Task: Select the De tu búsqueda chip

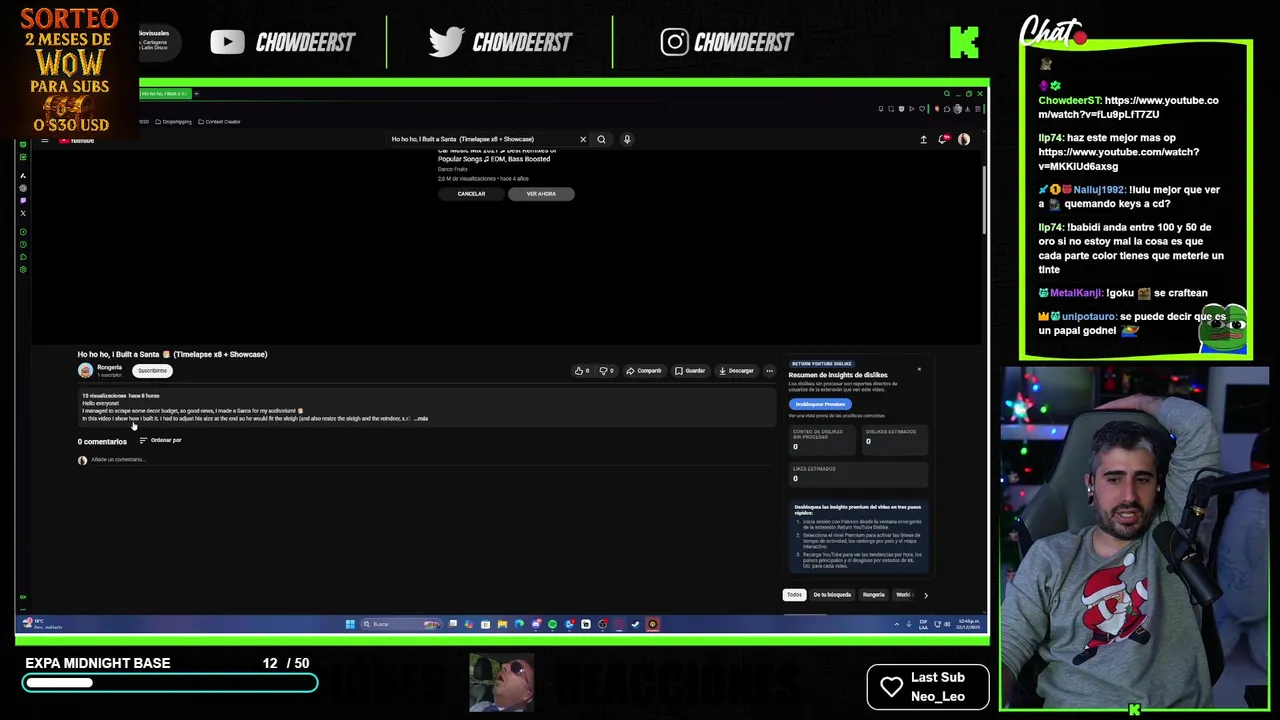Action: [832, 595]
